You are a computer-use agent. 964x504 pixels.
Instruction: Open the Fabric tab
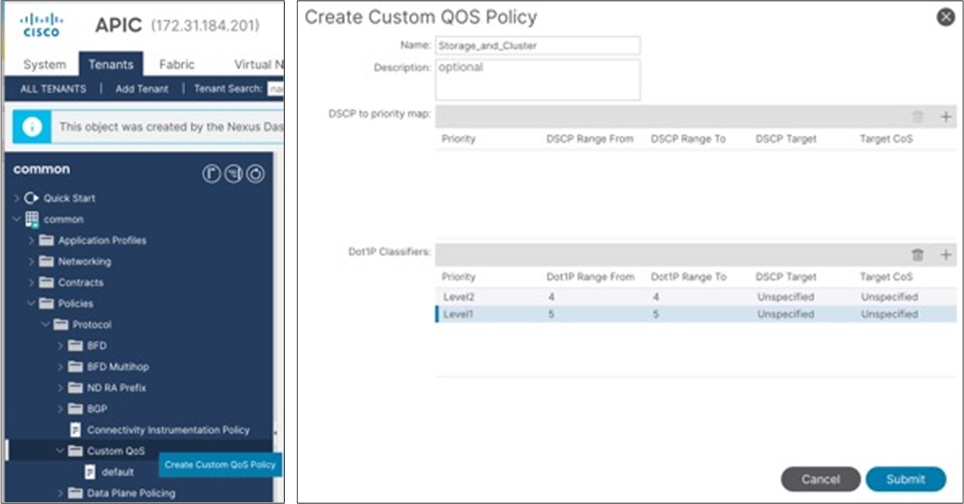[x=177, y=65]
